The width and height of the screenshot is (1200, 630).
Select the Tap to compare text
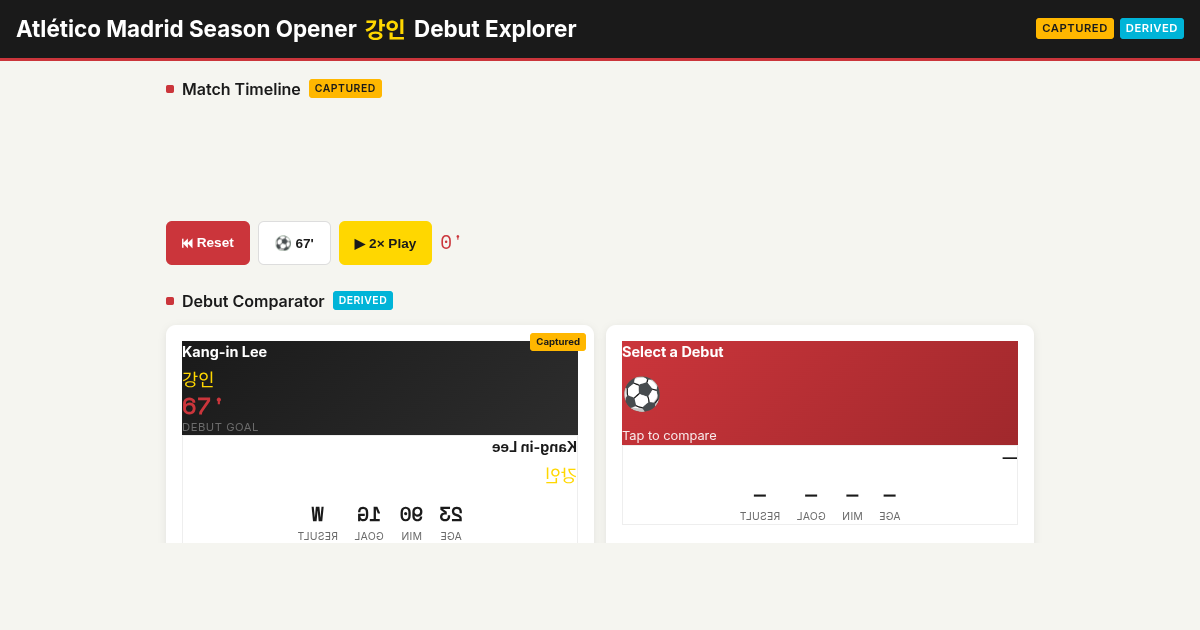tap(669, 436)
